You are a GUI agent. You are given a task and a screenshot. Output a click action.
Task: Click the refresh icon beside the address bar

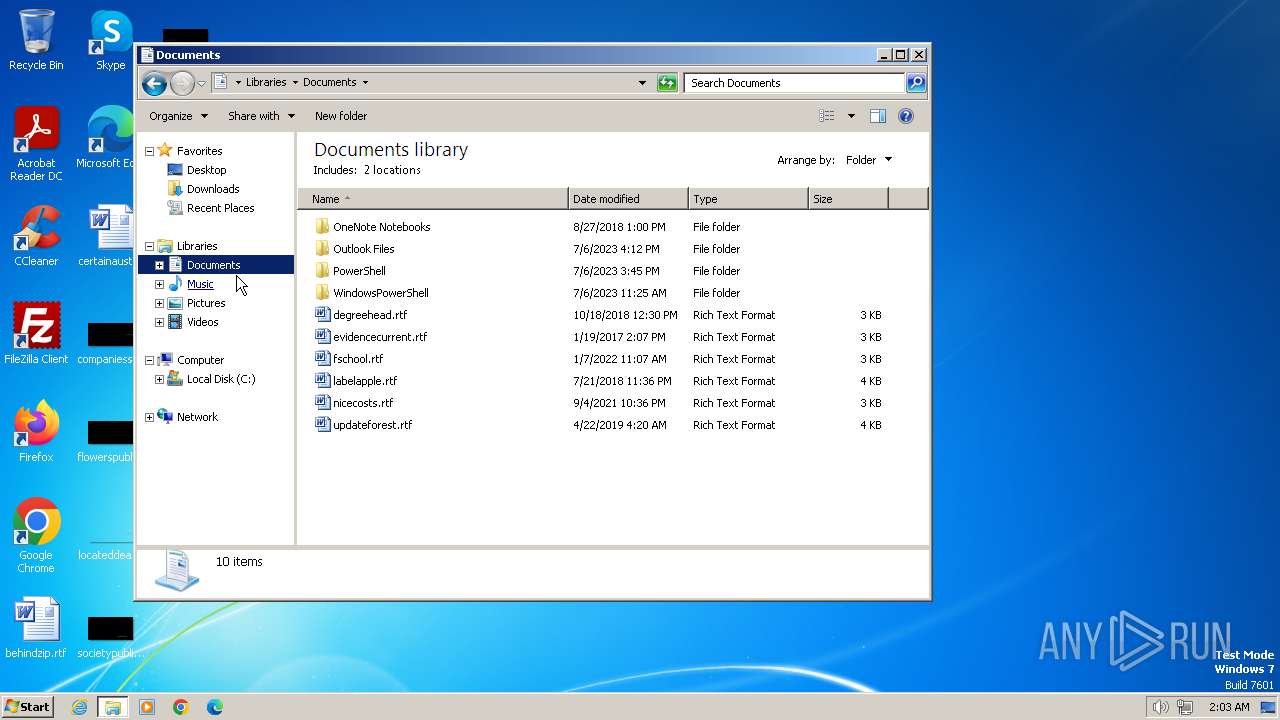click(x=667, y=83)
